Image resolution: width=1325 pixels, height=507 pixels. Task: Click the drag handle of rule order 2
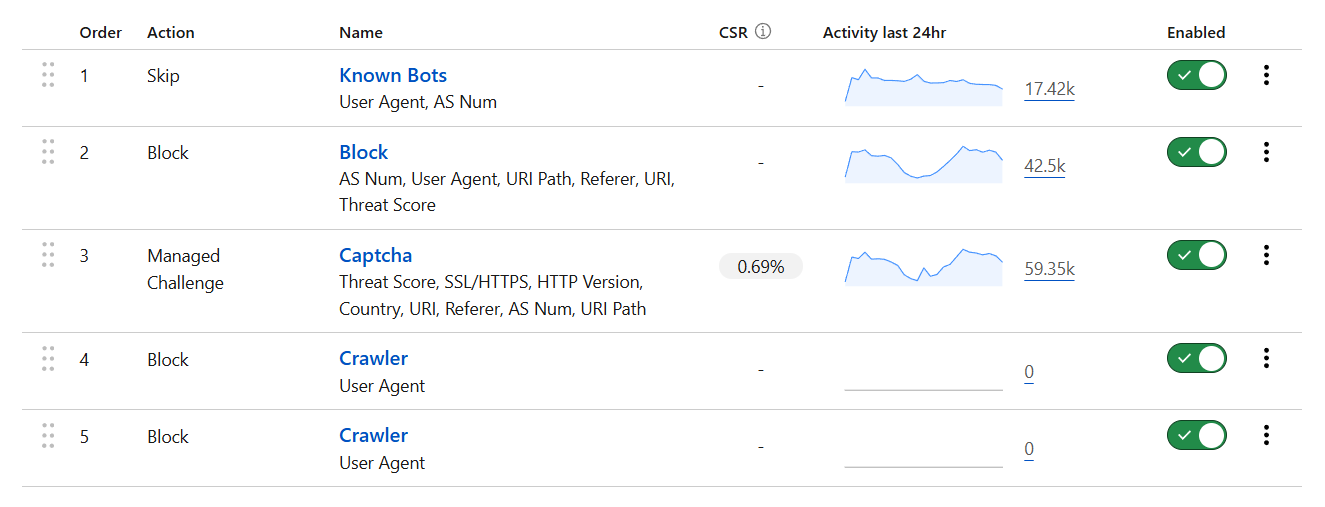48,152
